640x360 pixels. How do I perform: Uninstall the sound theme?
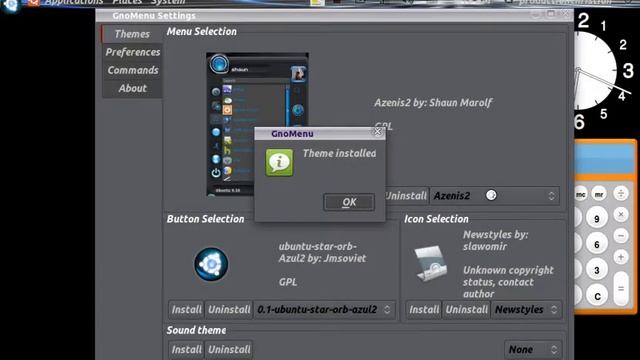229,349
